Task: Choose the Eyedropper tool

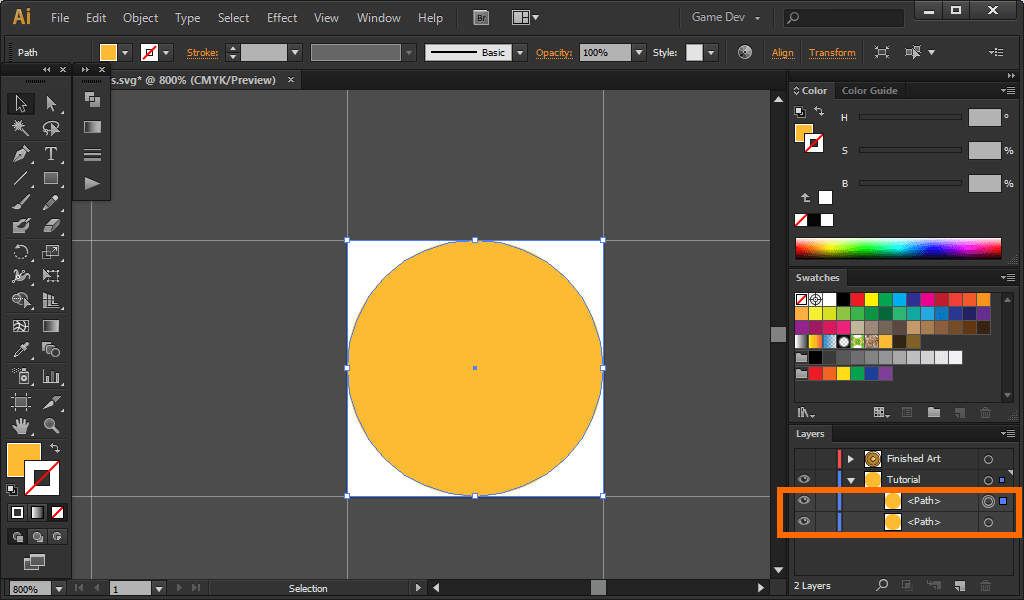Action: [21, 350]
